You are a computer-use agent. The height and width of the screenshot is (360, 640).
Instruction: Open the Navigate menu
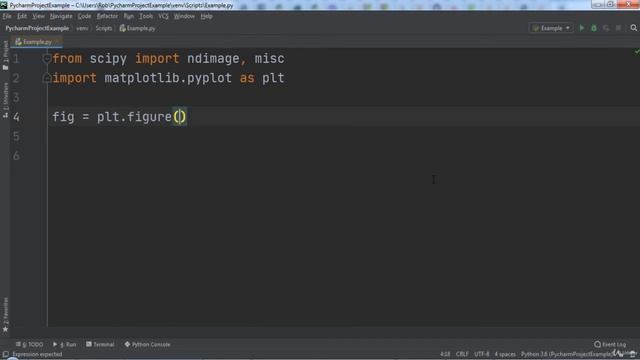point(61,16)
